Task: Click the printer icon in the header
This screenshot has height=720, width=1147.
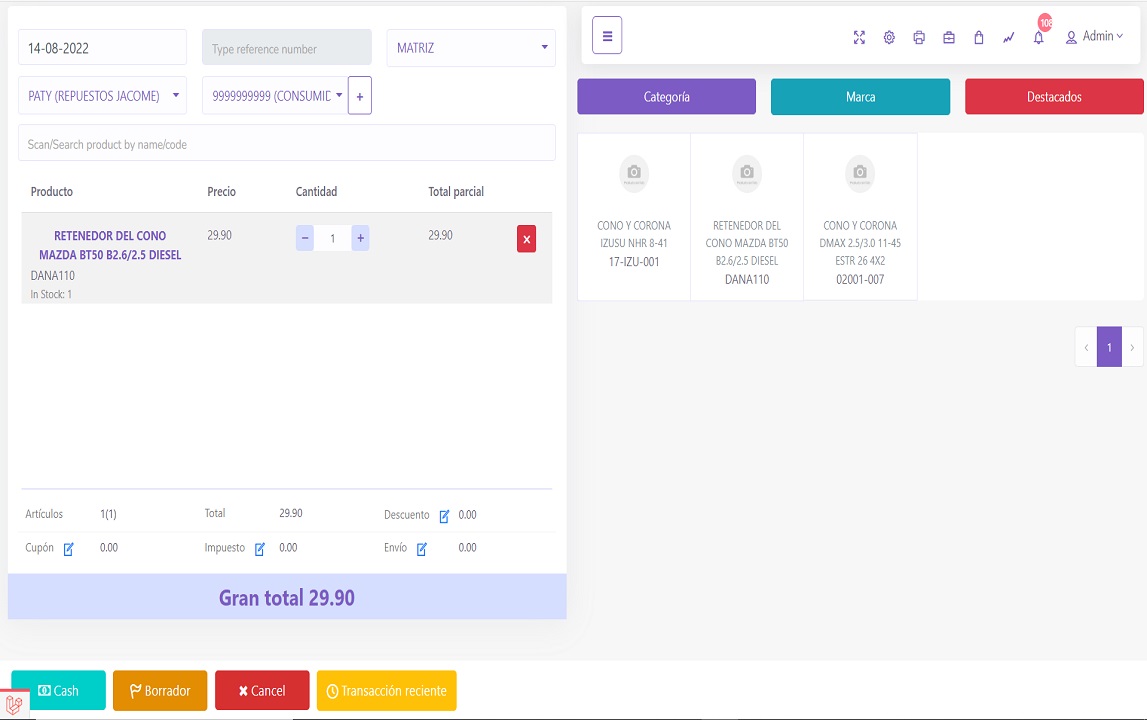Action: 918,37
